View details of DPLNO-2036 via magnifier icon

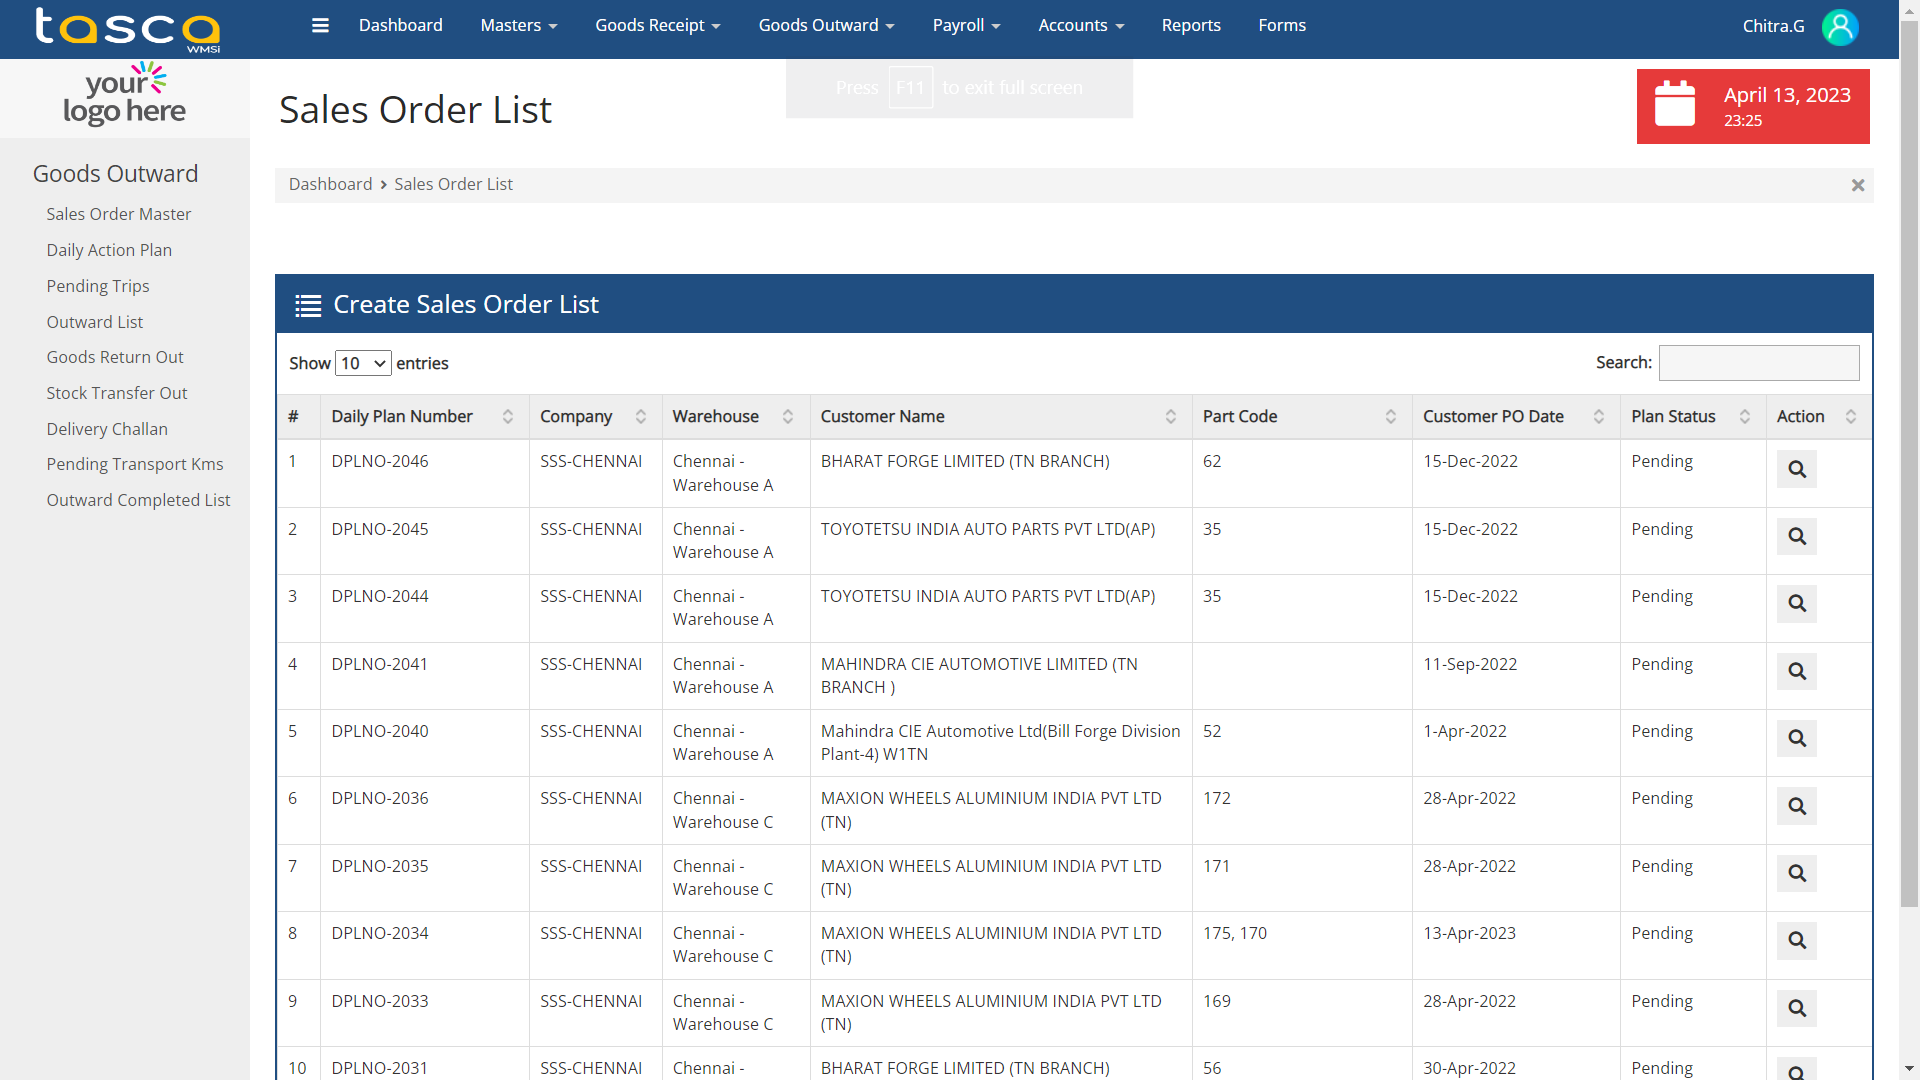tap(1797, 806)
